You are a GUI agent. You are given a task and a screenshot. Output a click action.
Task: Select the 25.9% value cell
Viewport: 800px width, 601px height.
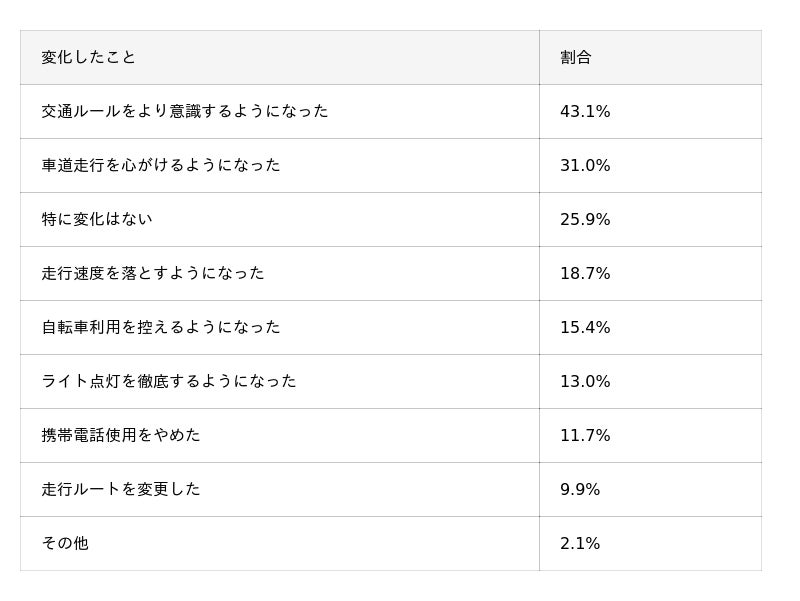tap(651, 219)
